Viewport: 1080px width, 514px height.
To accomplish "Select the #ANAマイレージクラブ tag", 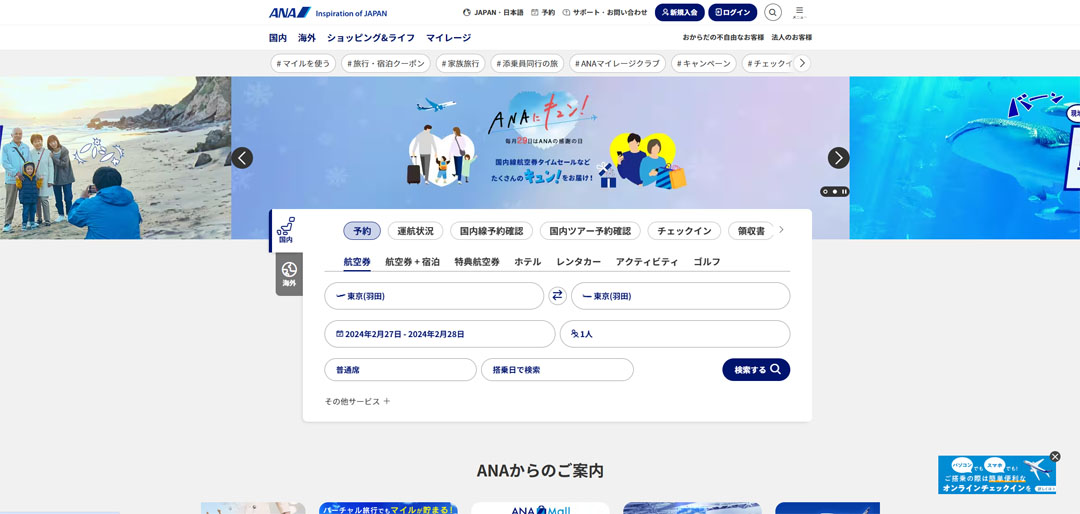I will 618,63.
